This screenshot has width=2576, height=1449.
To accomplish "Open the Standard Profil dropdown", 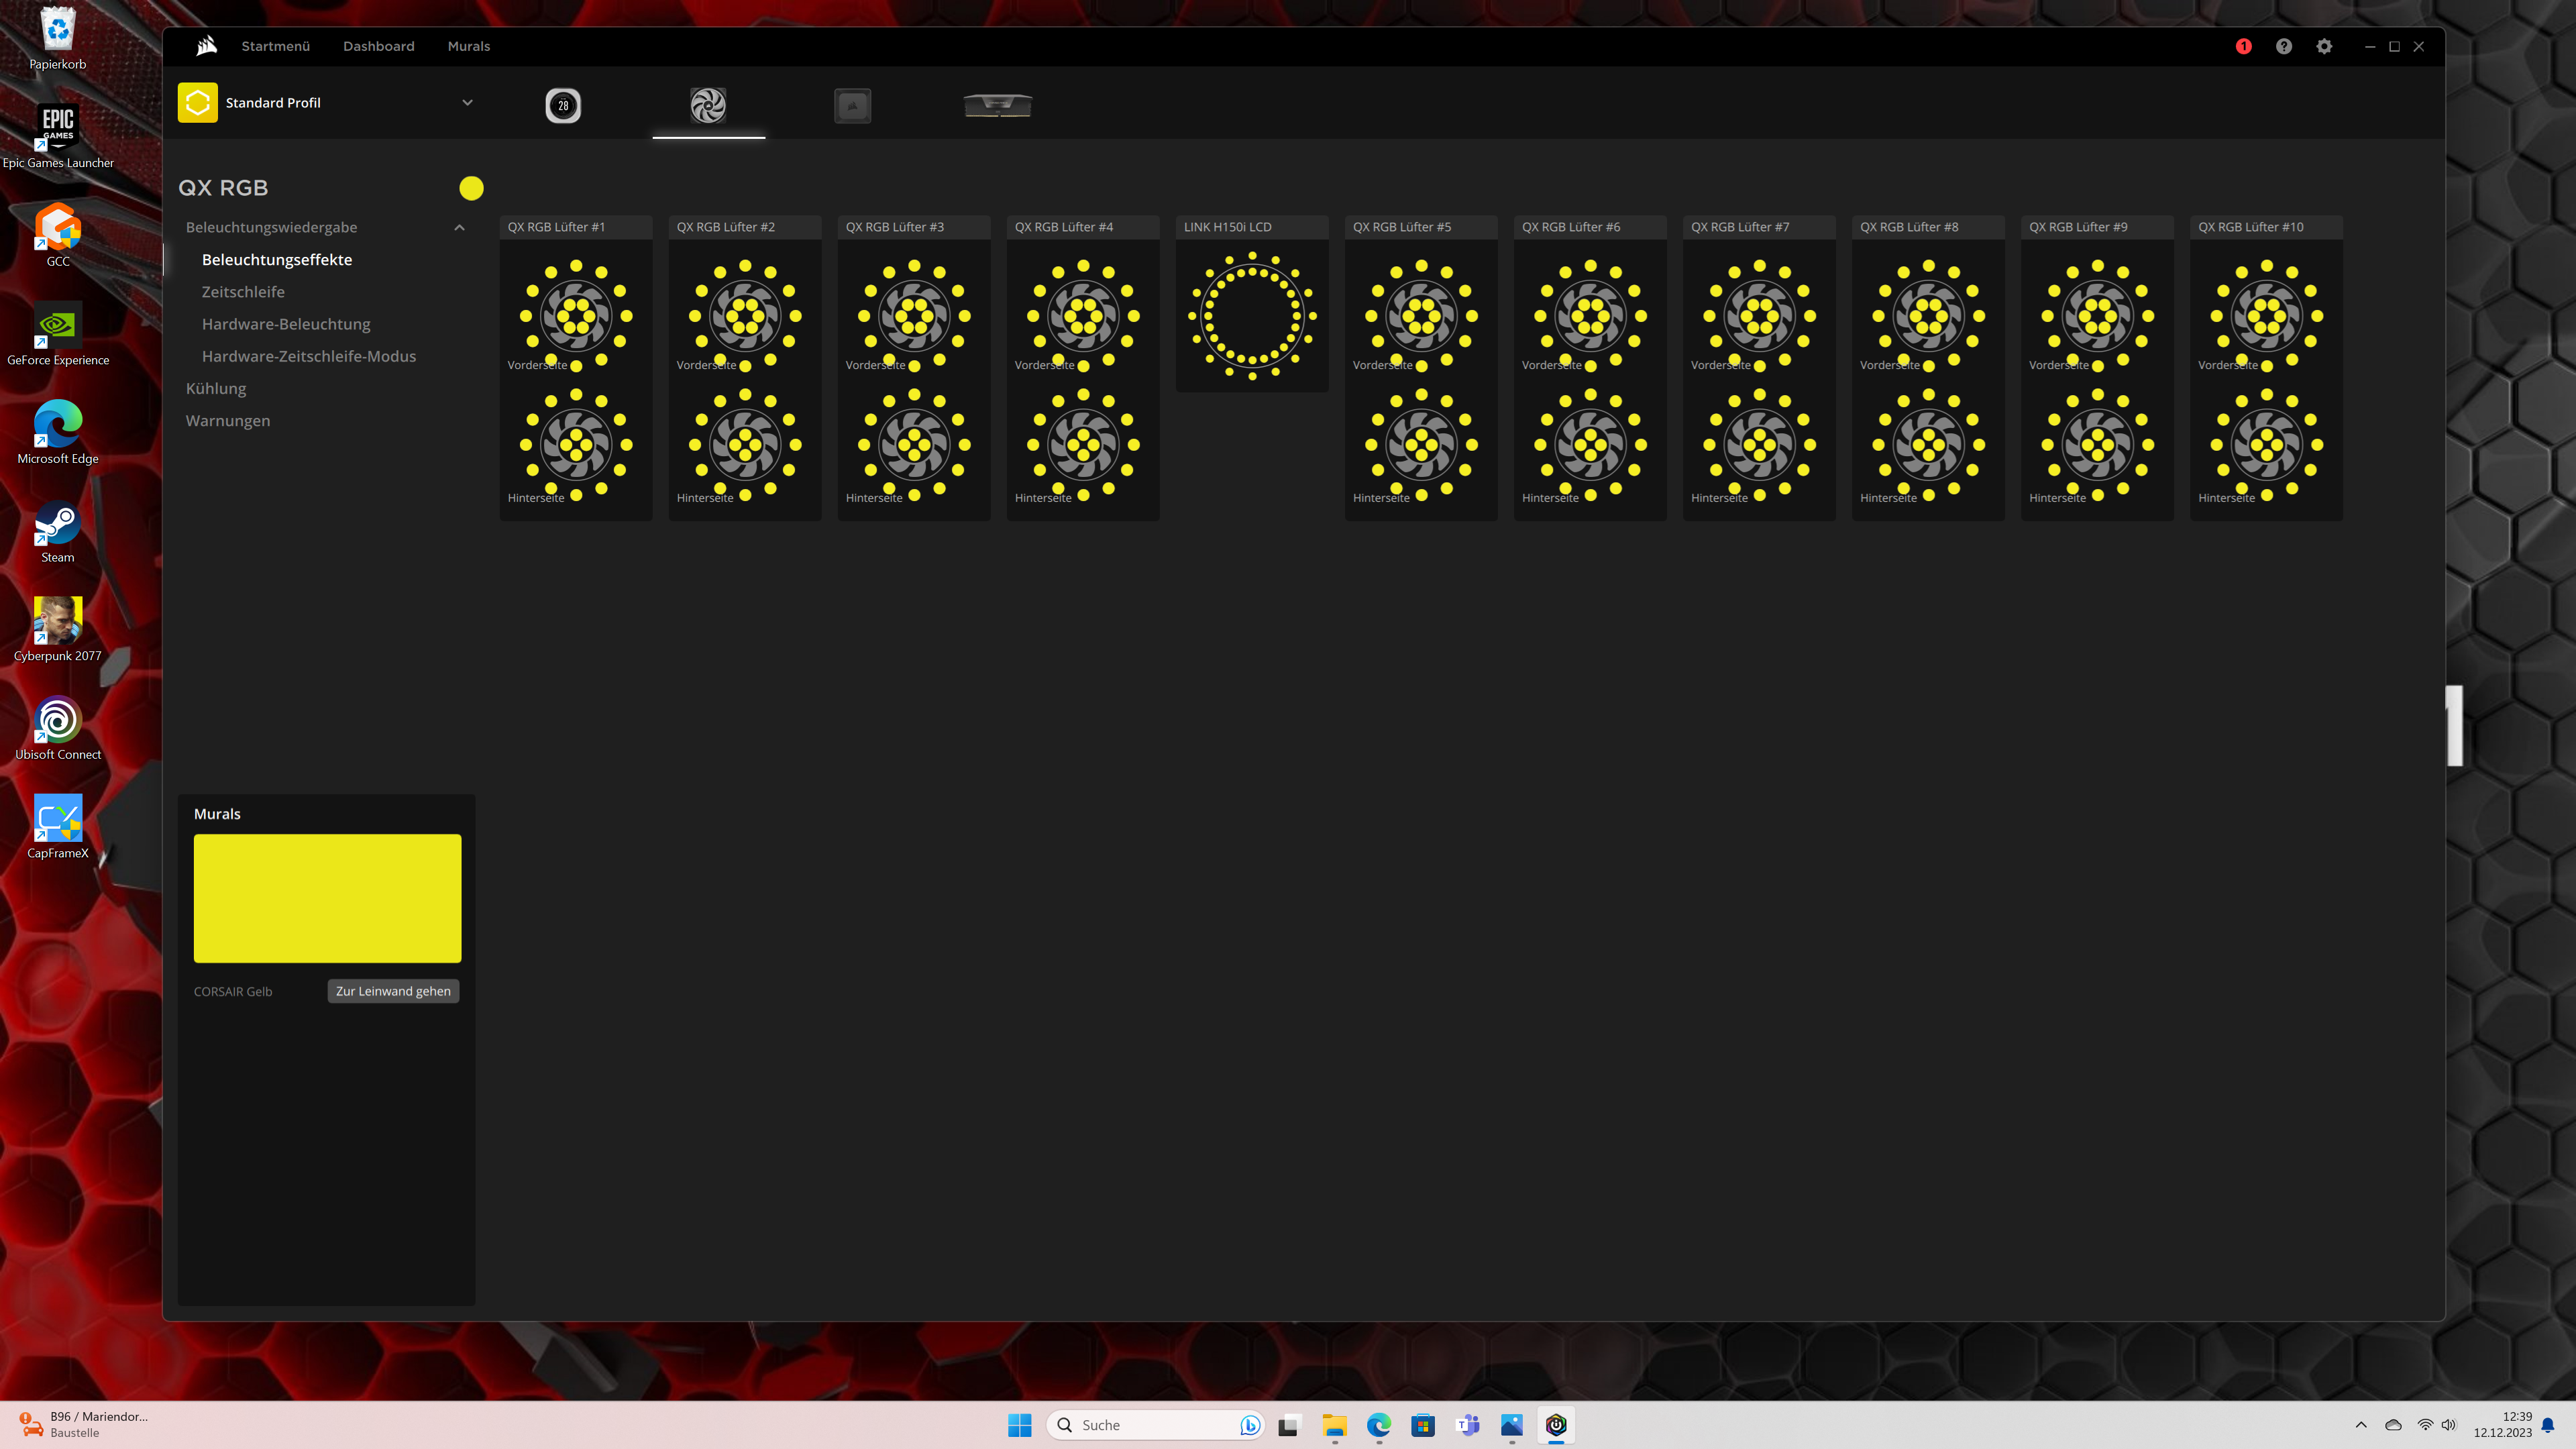I will coord(466,102).
